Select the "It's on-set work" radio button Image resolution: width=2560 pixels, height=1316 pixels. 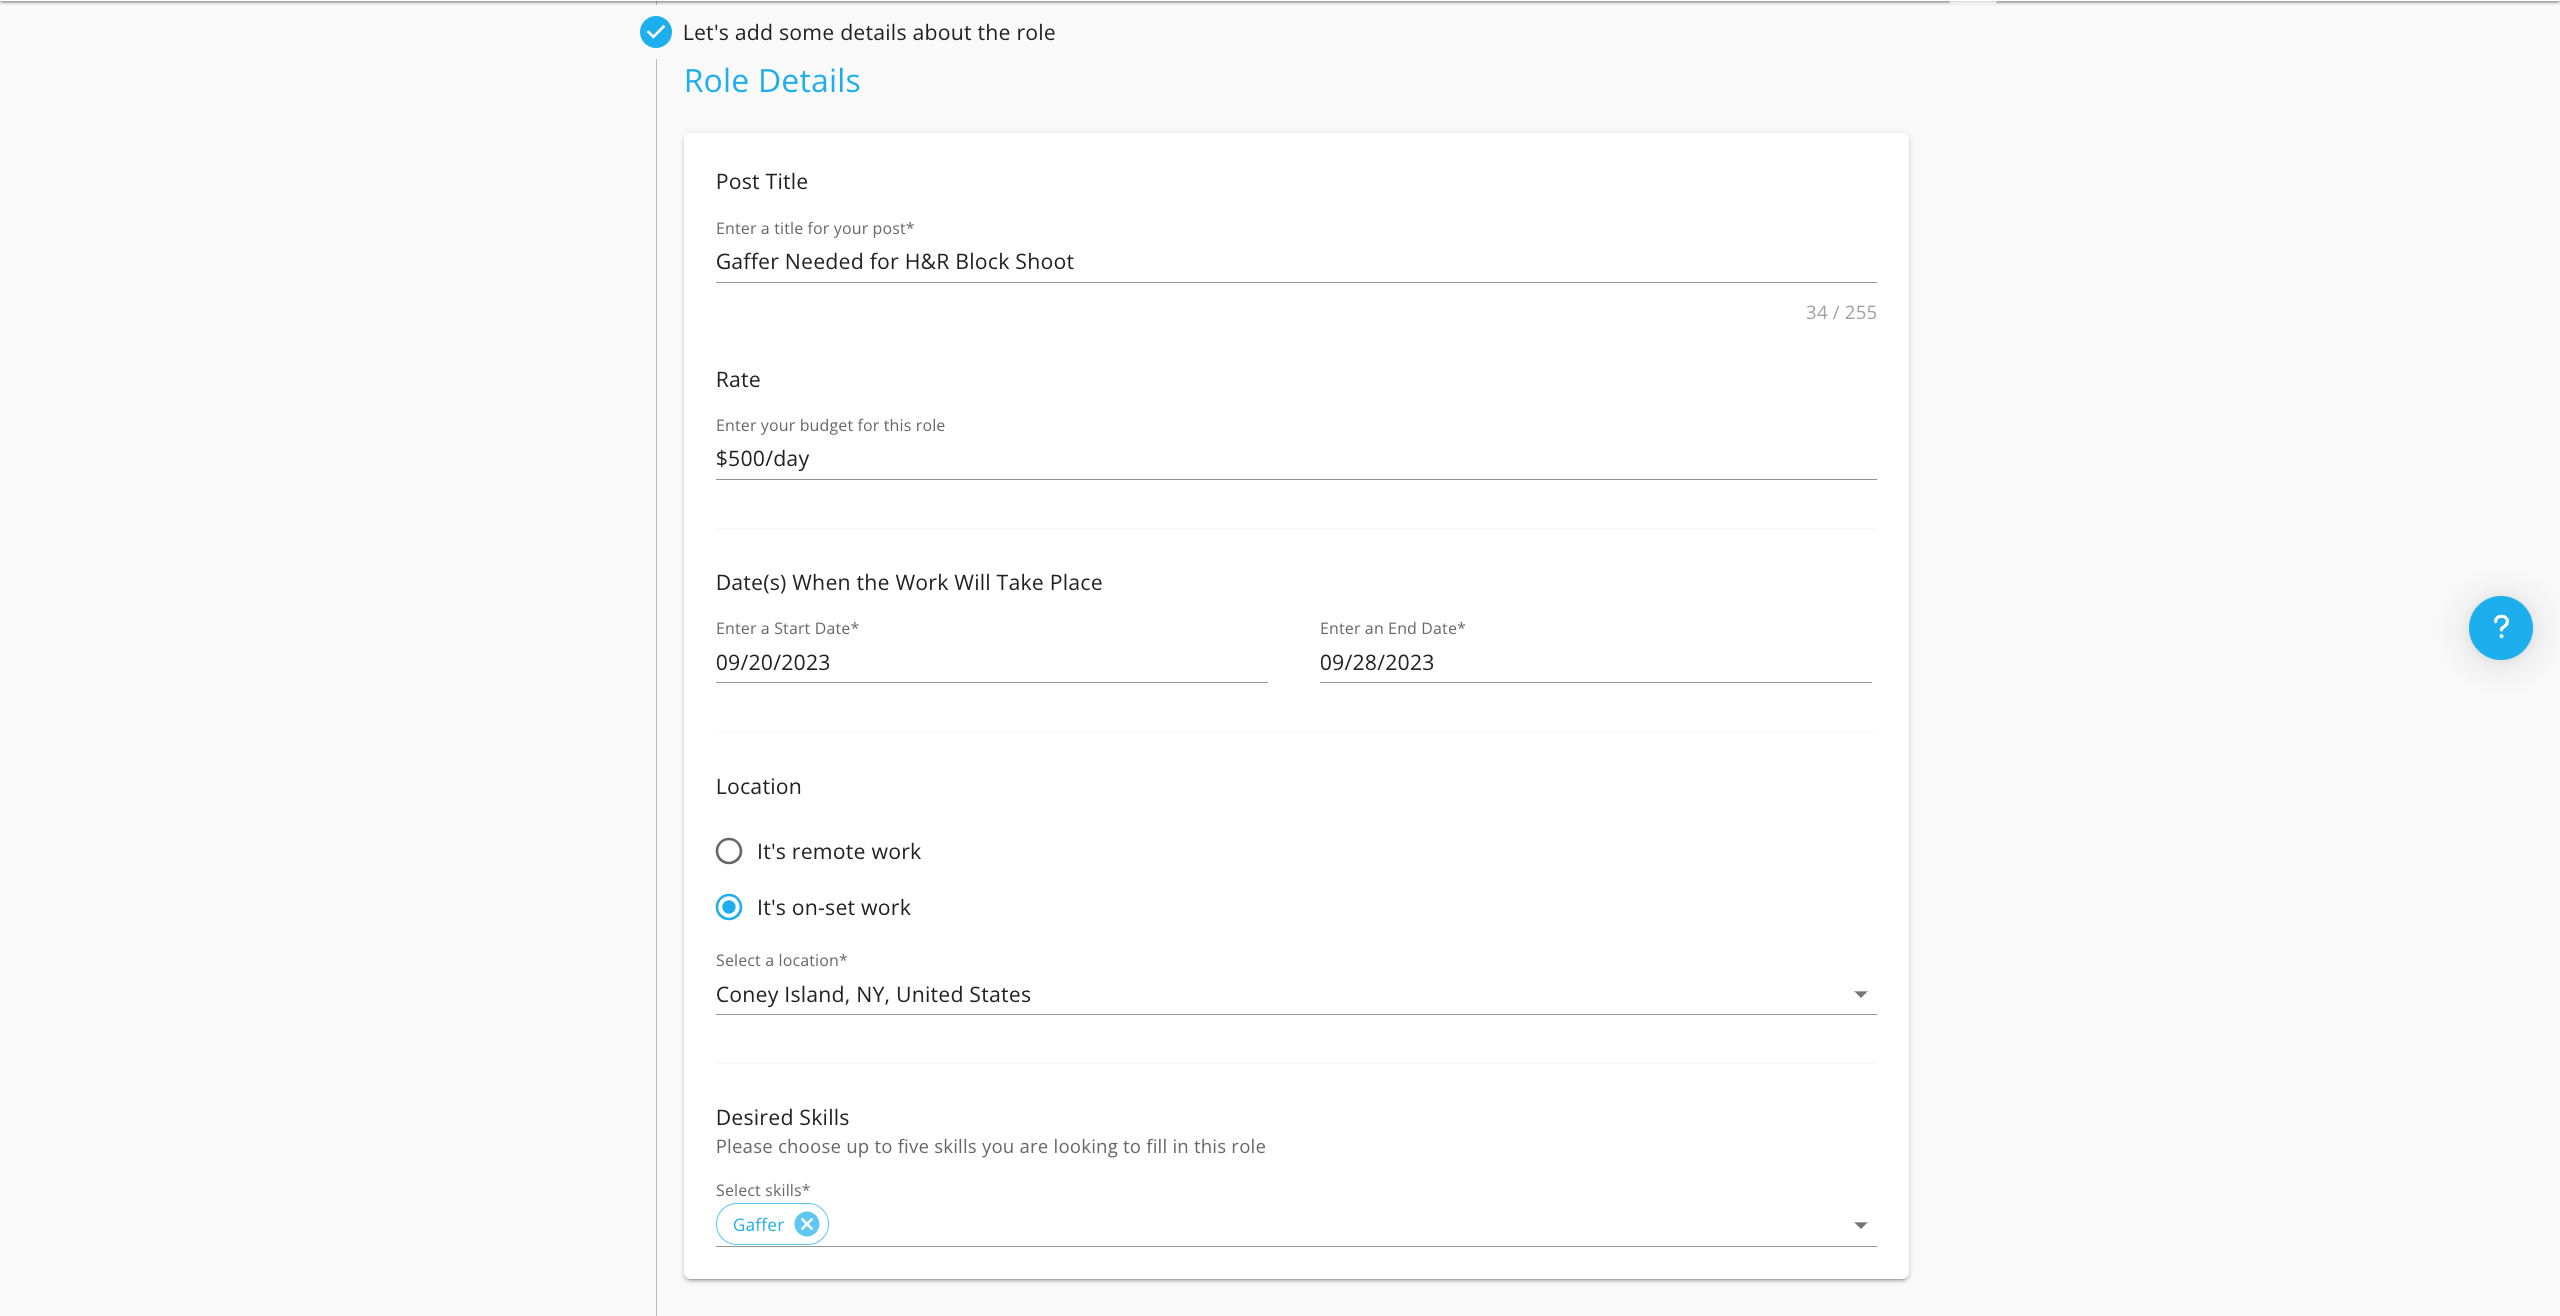click(x=729, y=907)
